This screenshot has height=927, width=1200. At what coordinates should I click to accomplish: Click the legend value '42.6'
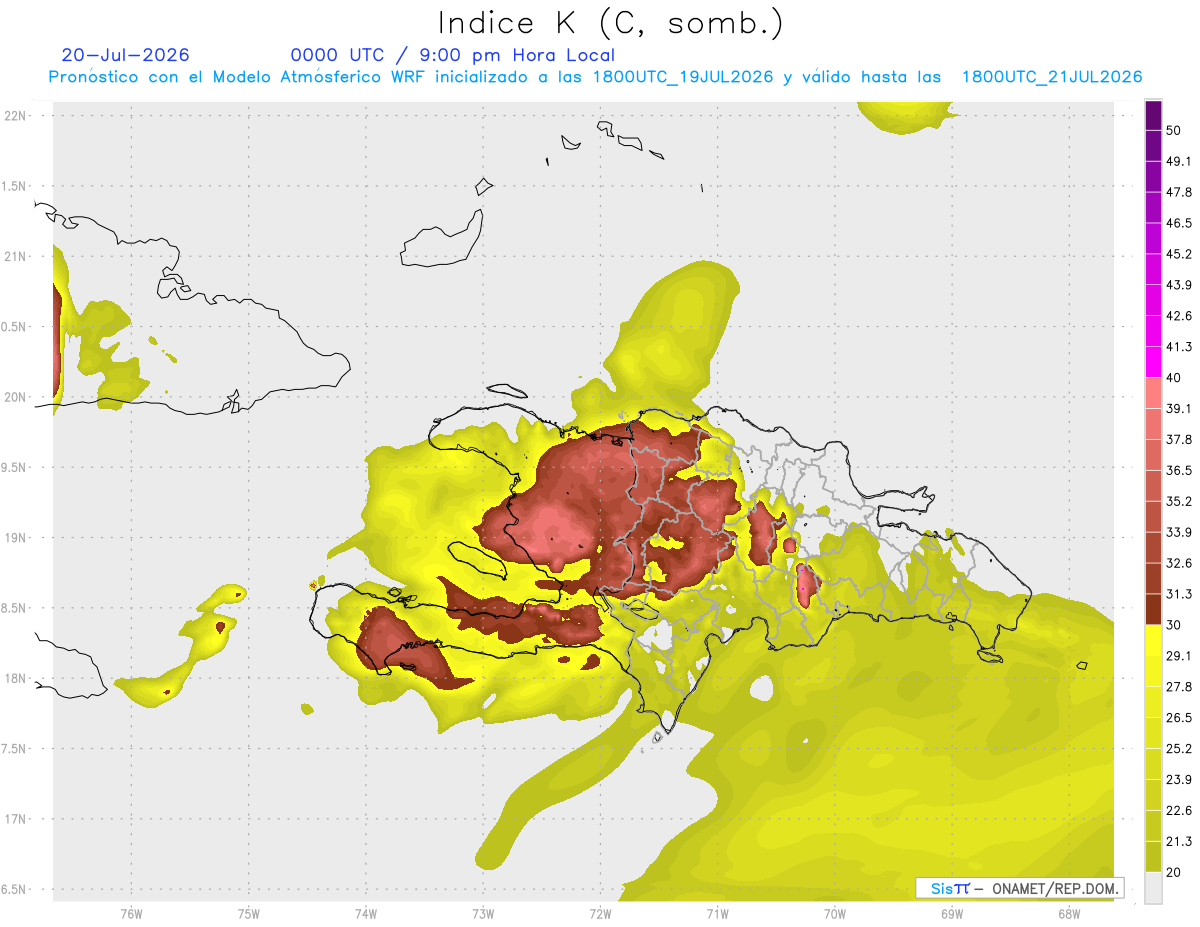point(1179,316)
